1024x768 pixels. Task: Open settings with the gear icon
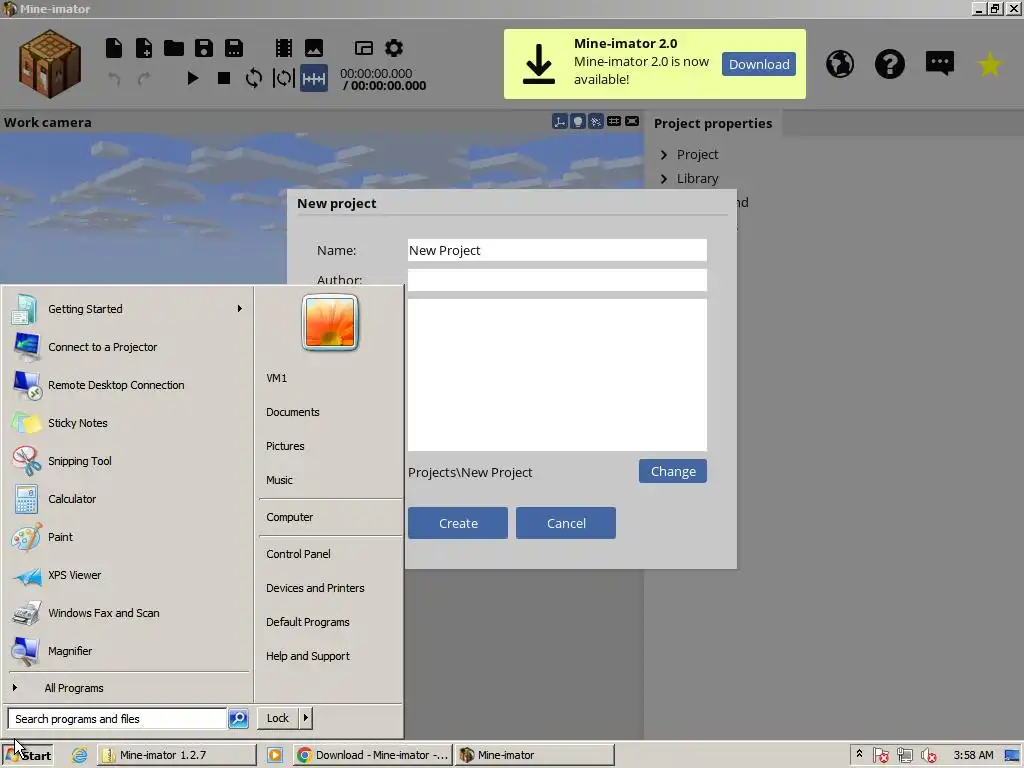click(394, 48)
